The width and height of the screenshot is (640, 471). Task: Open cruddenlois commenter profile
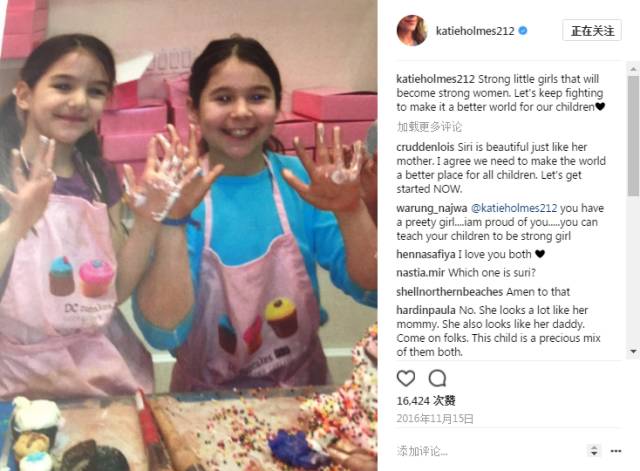coord(426,147)
